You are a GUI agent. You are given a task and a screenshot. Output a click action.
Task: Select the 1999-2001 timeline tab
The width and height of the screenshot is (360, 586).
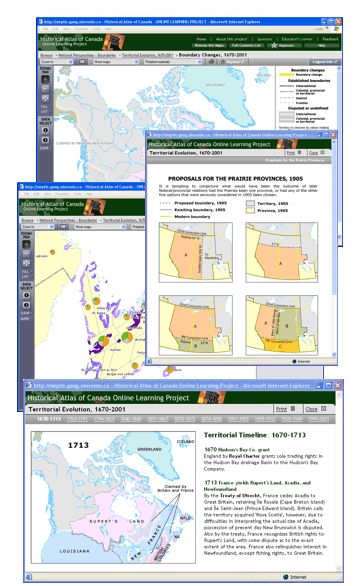tap(319, 419)
